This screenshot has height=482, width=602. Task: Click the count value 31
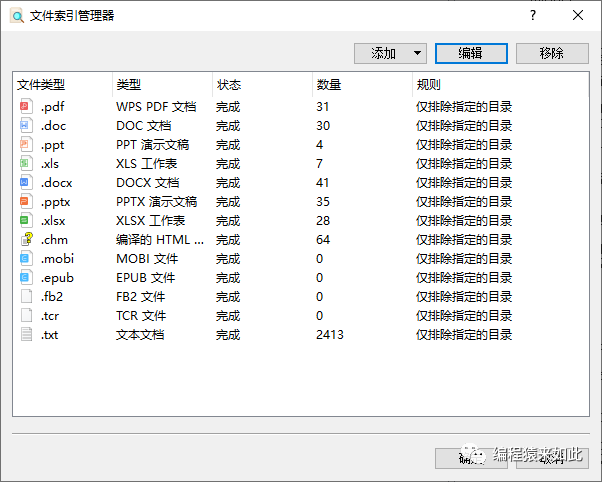pos(322,106)
